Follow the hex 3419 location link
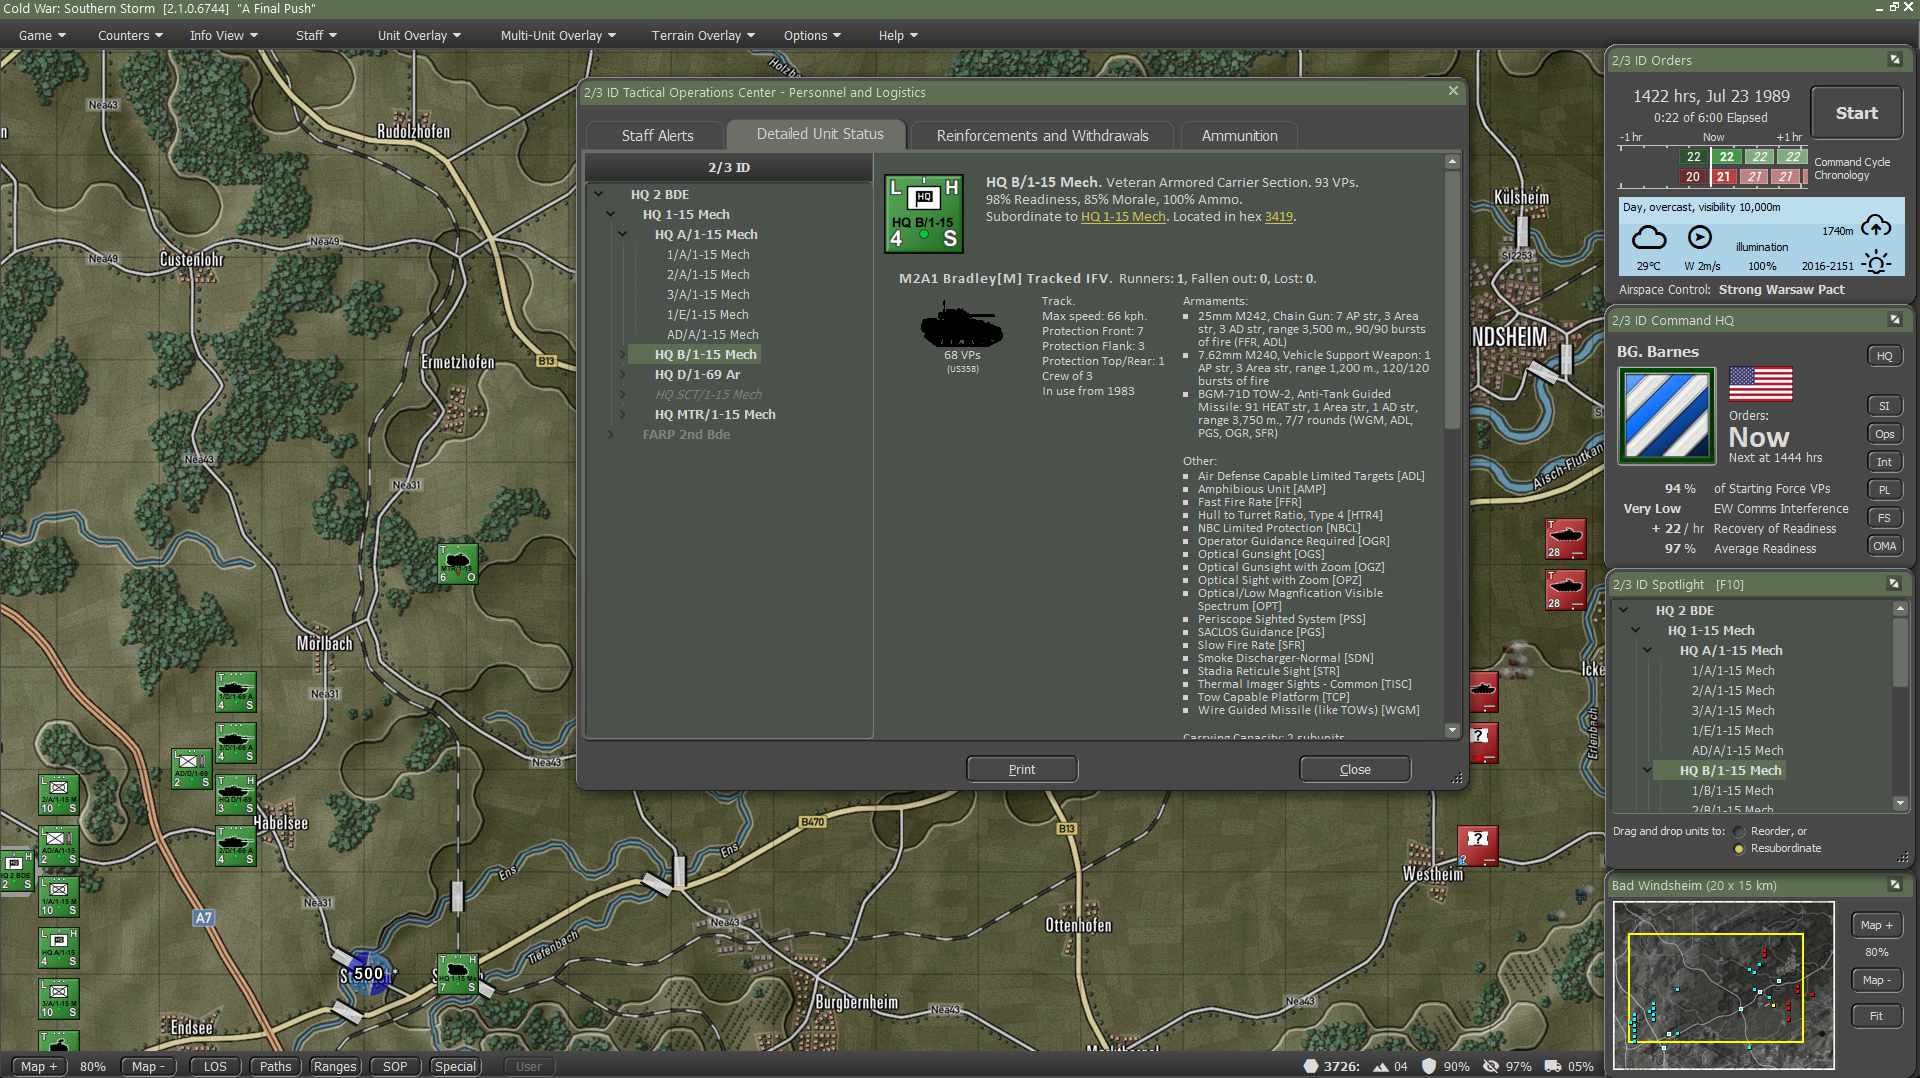 [x=1279, y=216]
